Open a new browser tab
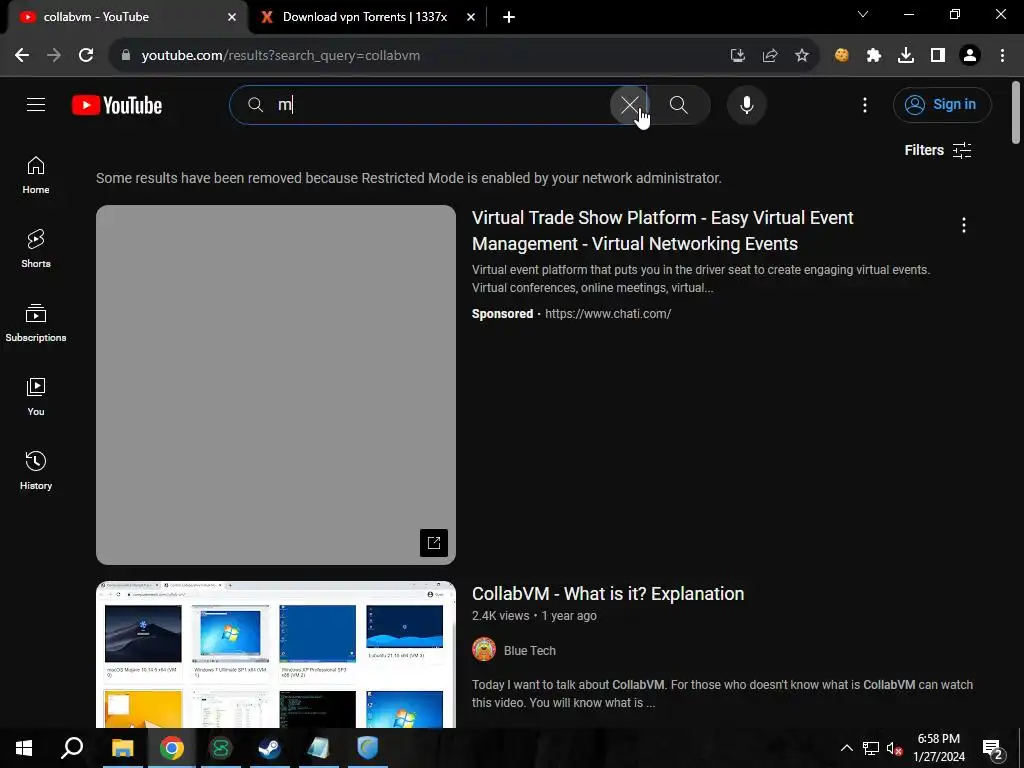Viewport: 1024px width, 768px height. click(509, 17)
